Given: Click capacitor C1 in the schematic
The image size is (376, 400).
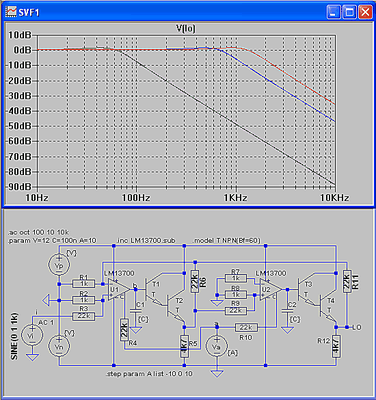Looking at the screenshot, I should pyautogui.click(x=135, y=311).
